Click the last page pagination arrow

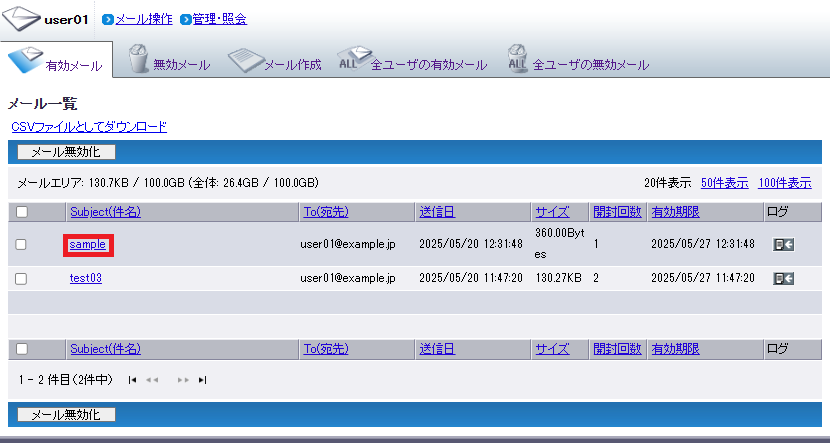(x=203, y=380)
